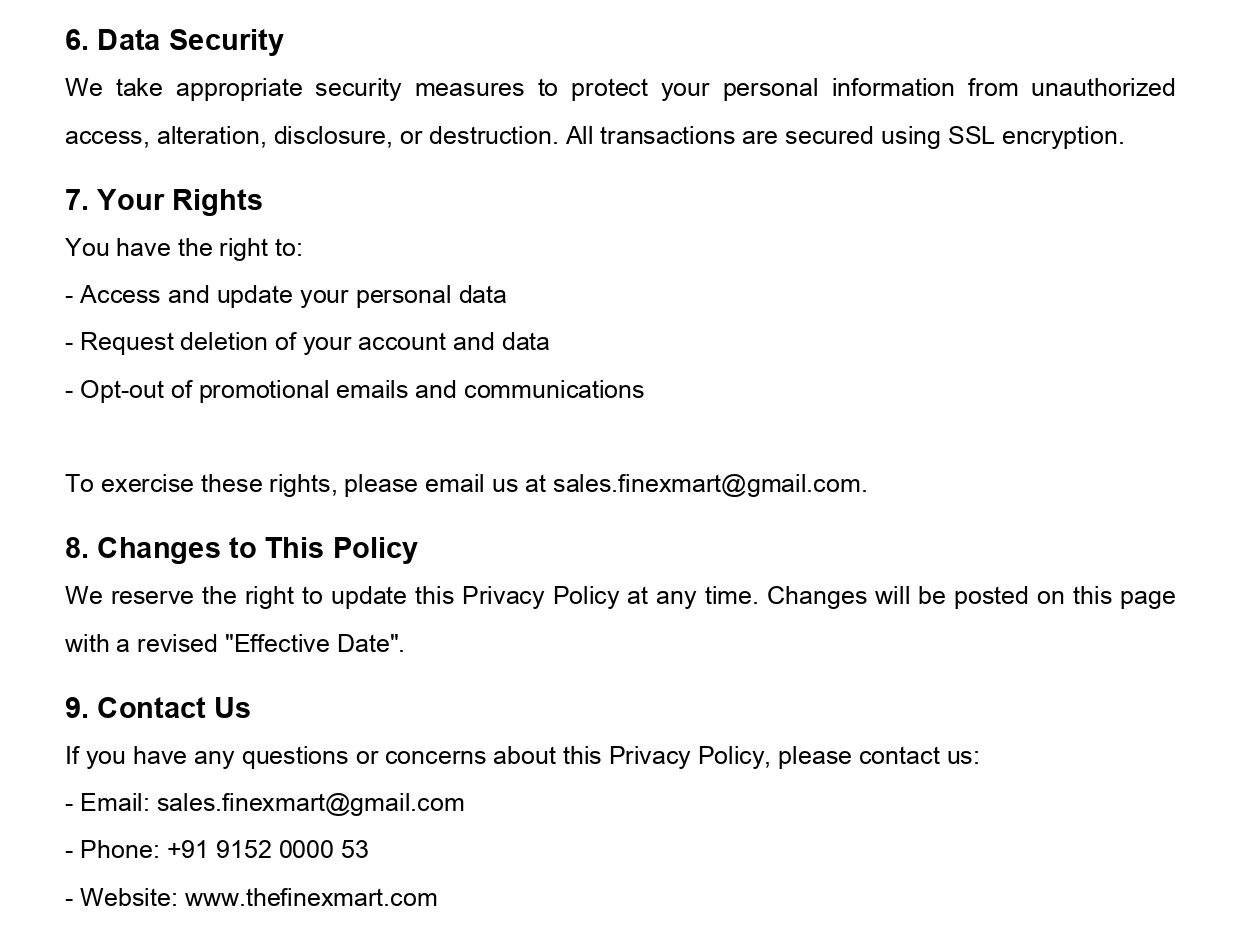1241x947 pixels.
Task: Click the 7. Your Rights heading
Action: point(164,200)
